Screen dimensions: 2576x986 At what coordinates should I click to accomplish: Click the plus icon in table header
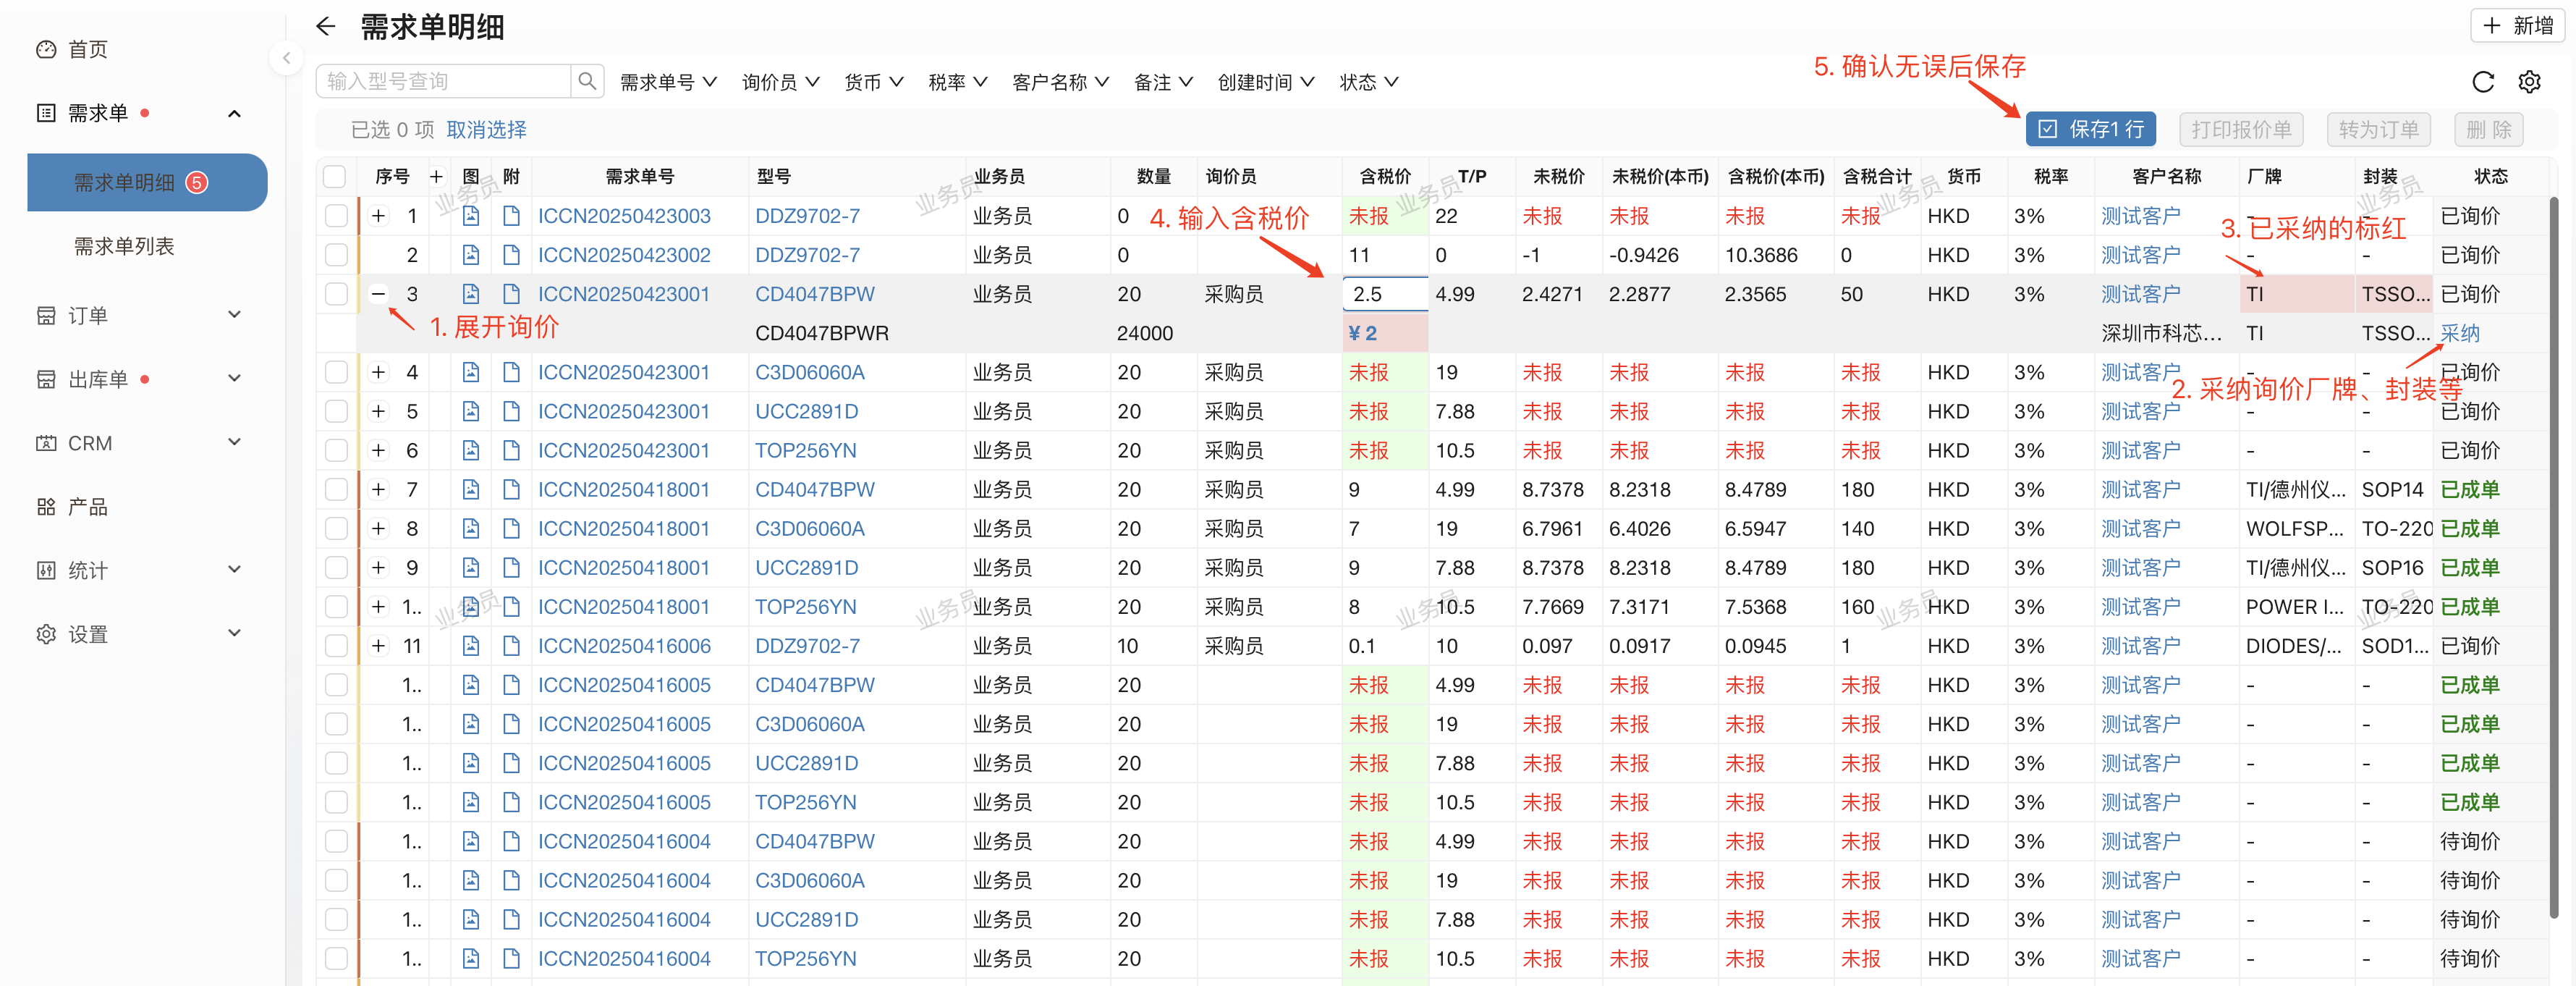pos(436,177)
